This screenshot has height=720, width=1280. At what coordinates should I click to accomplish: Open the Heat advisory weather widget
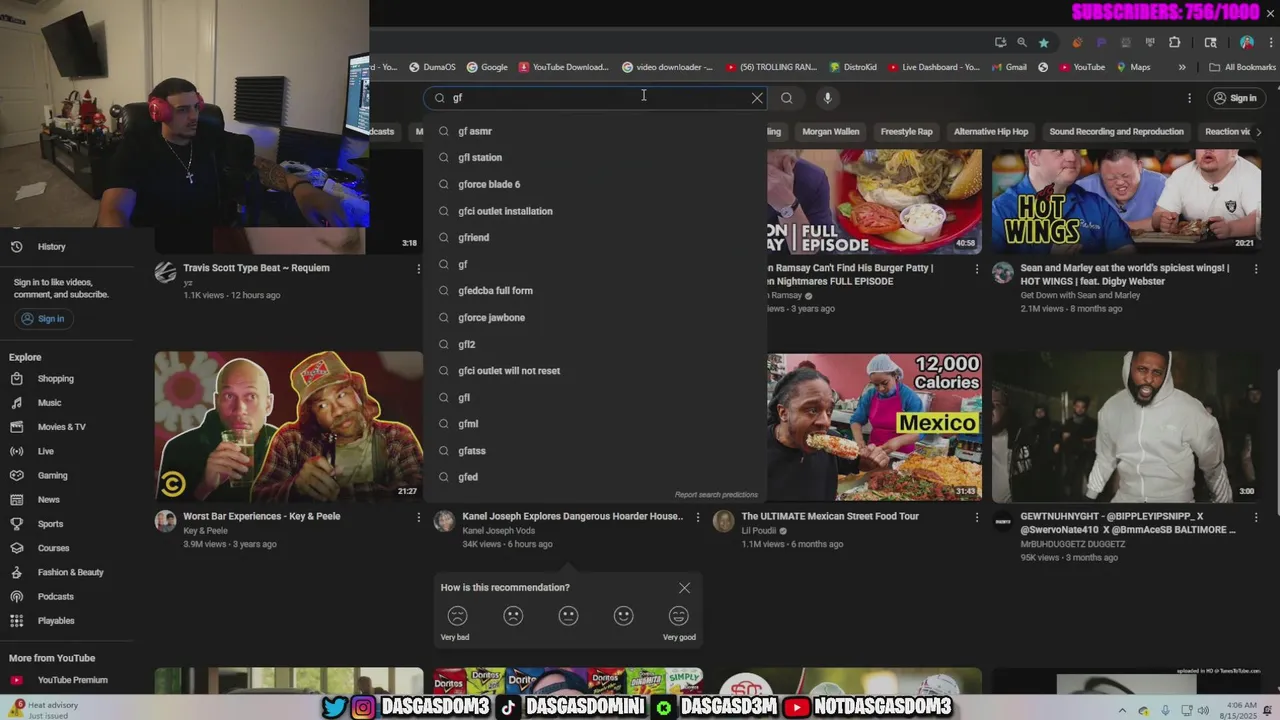pyautogui.click(x=45, y=709)
